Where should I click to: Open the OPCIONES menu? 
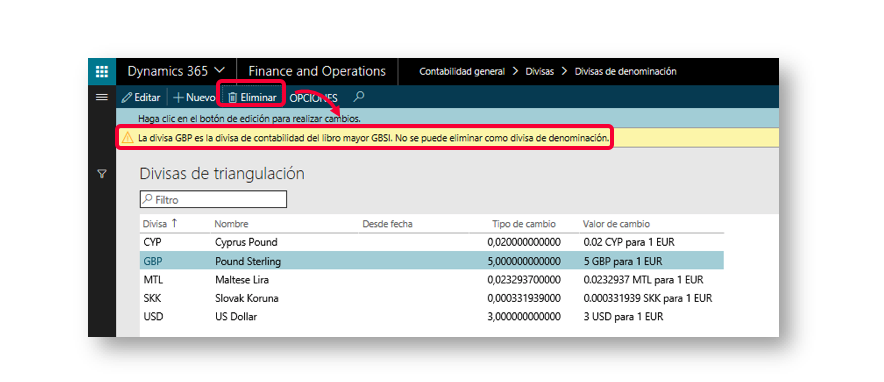point(313,98)
